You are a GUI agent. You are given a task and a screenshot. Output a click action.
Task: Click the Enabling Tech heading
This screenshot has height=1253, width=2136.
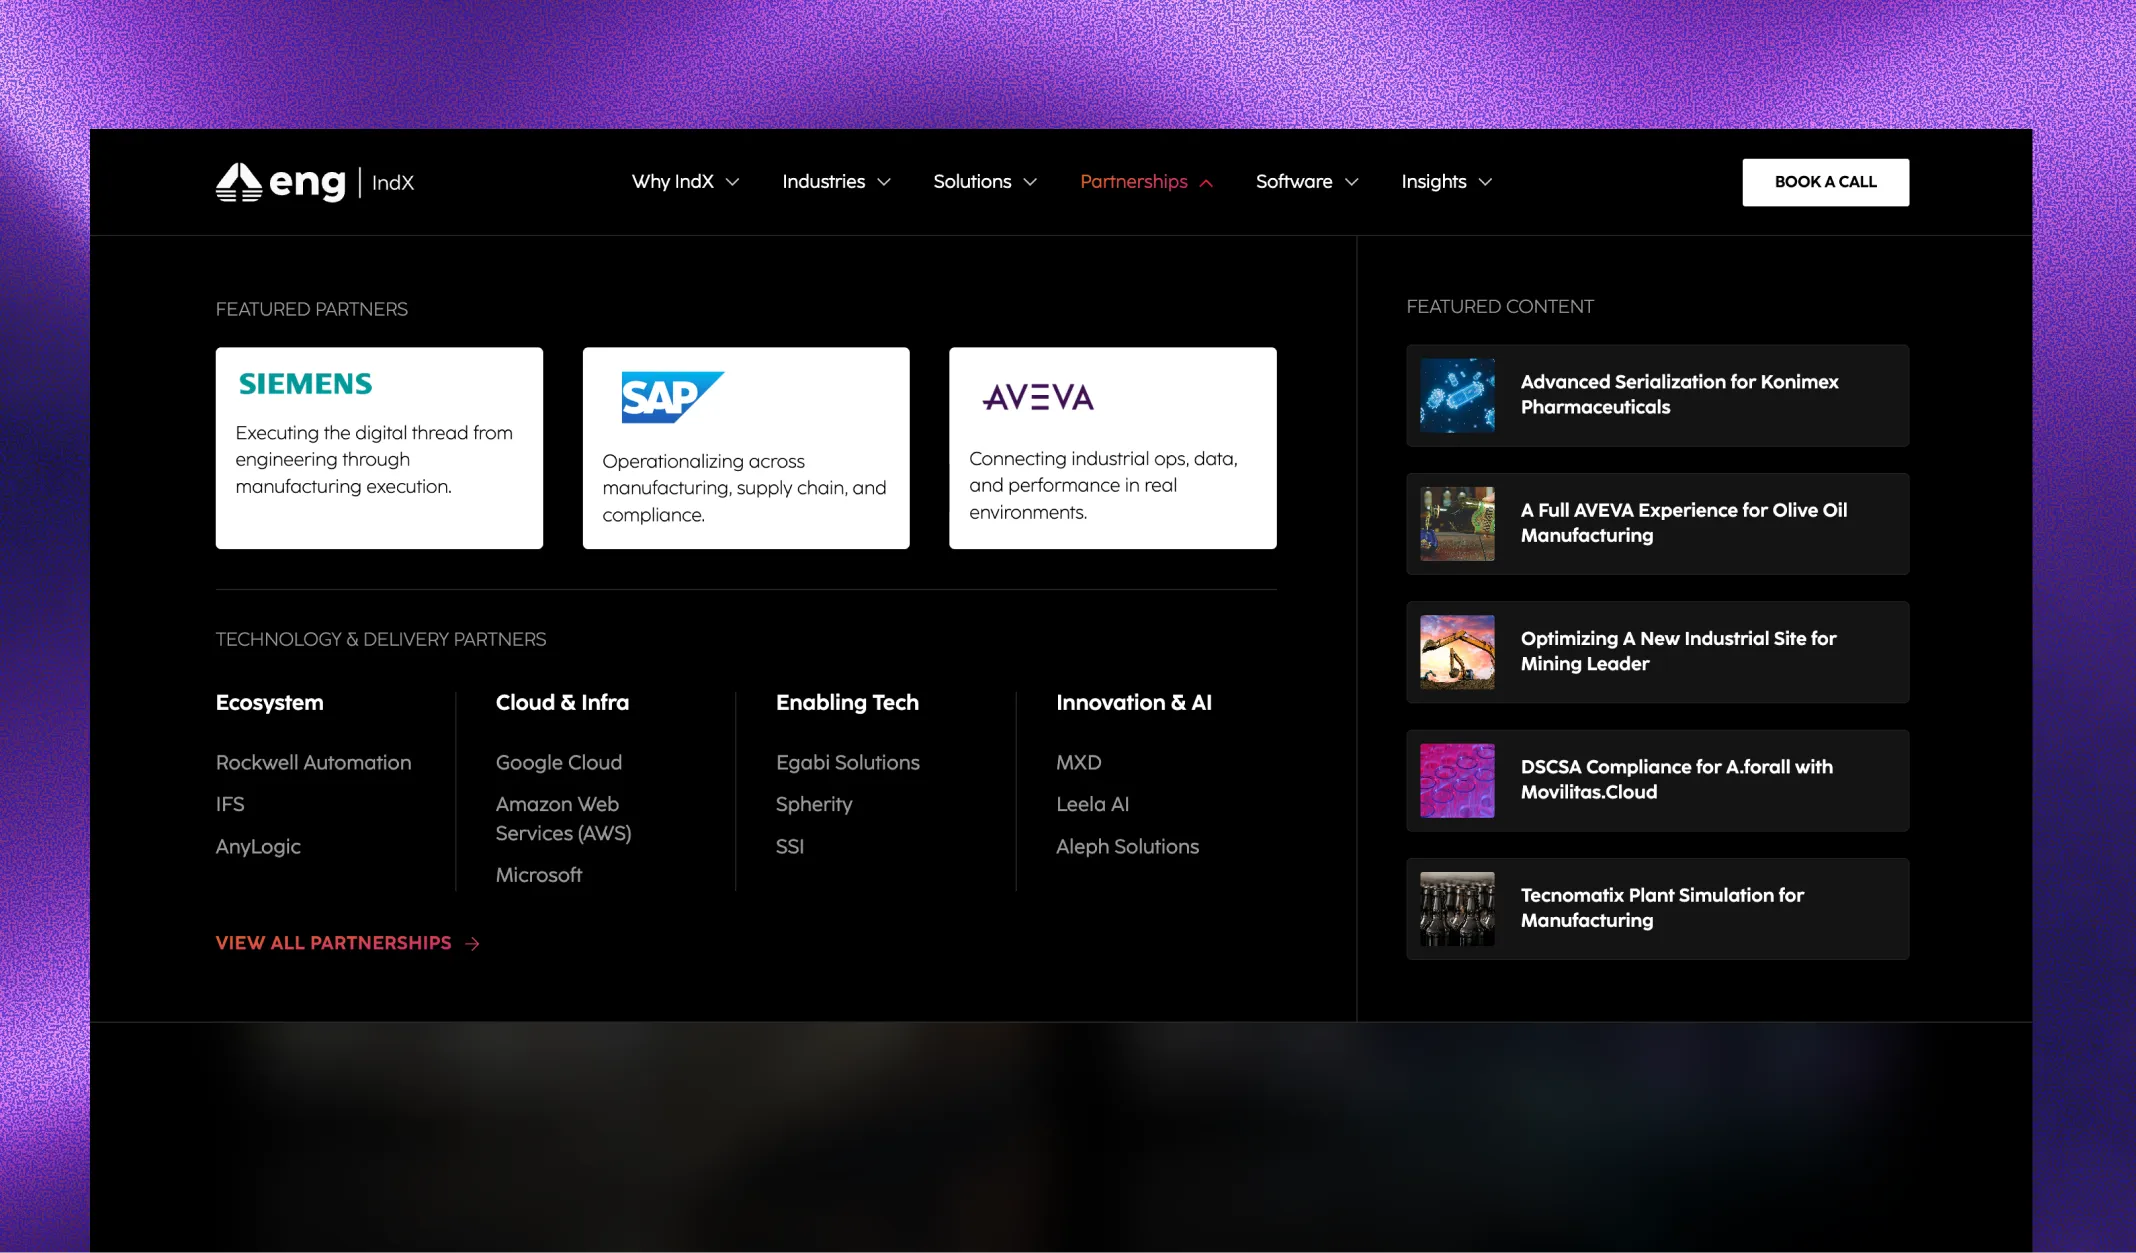point(847,702)
